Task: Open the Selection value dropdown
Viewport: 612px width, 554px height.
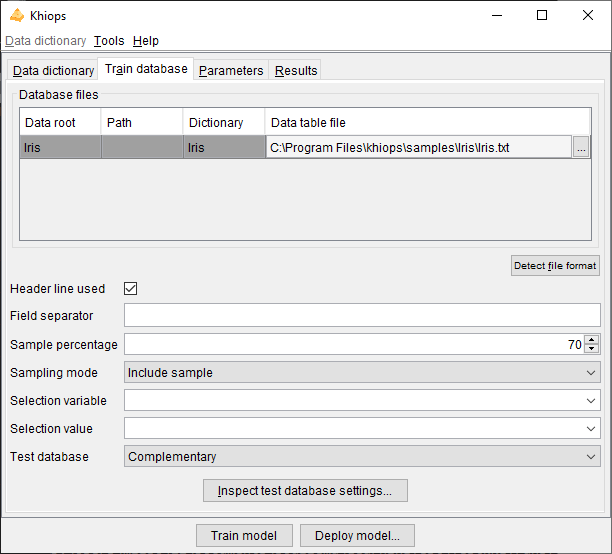Action: tap(362, 429)
